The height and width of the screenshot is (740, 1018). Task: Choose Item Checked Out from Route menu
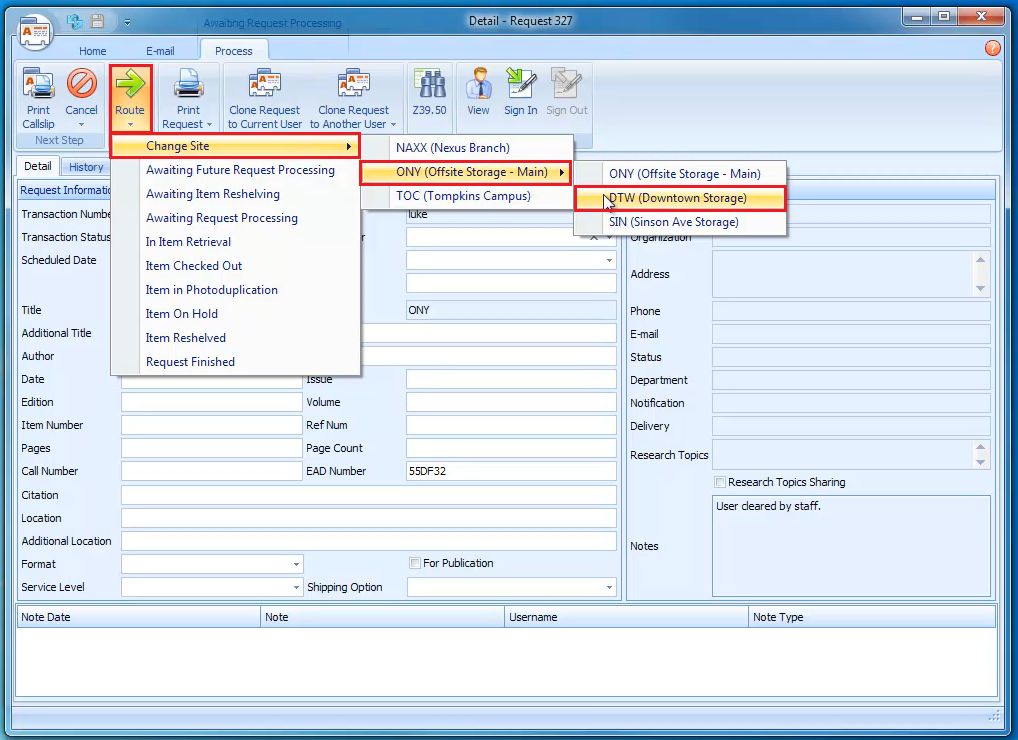click(194, 266)
